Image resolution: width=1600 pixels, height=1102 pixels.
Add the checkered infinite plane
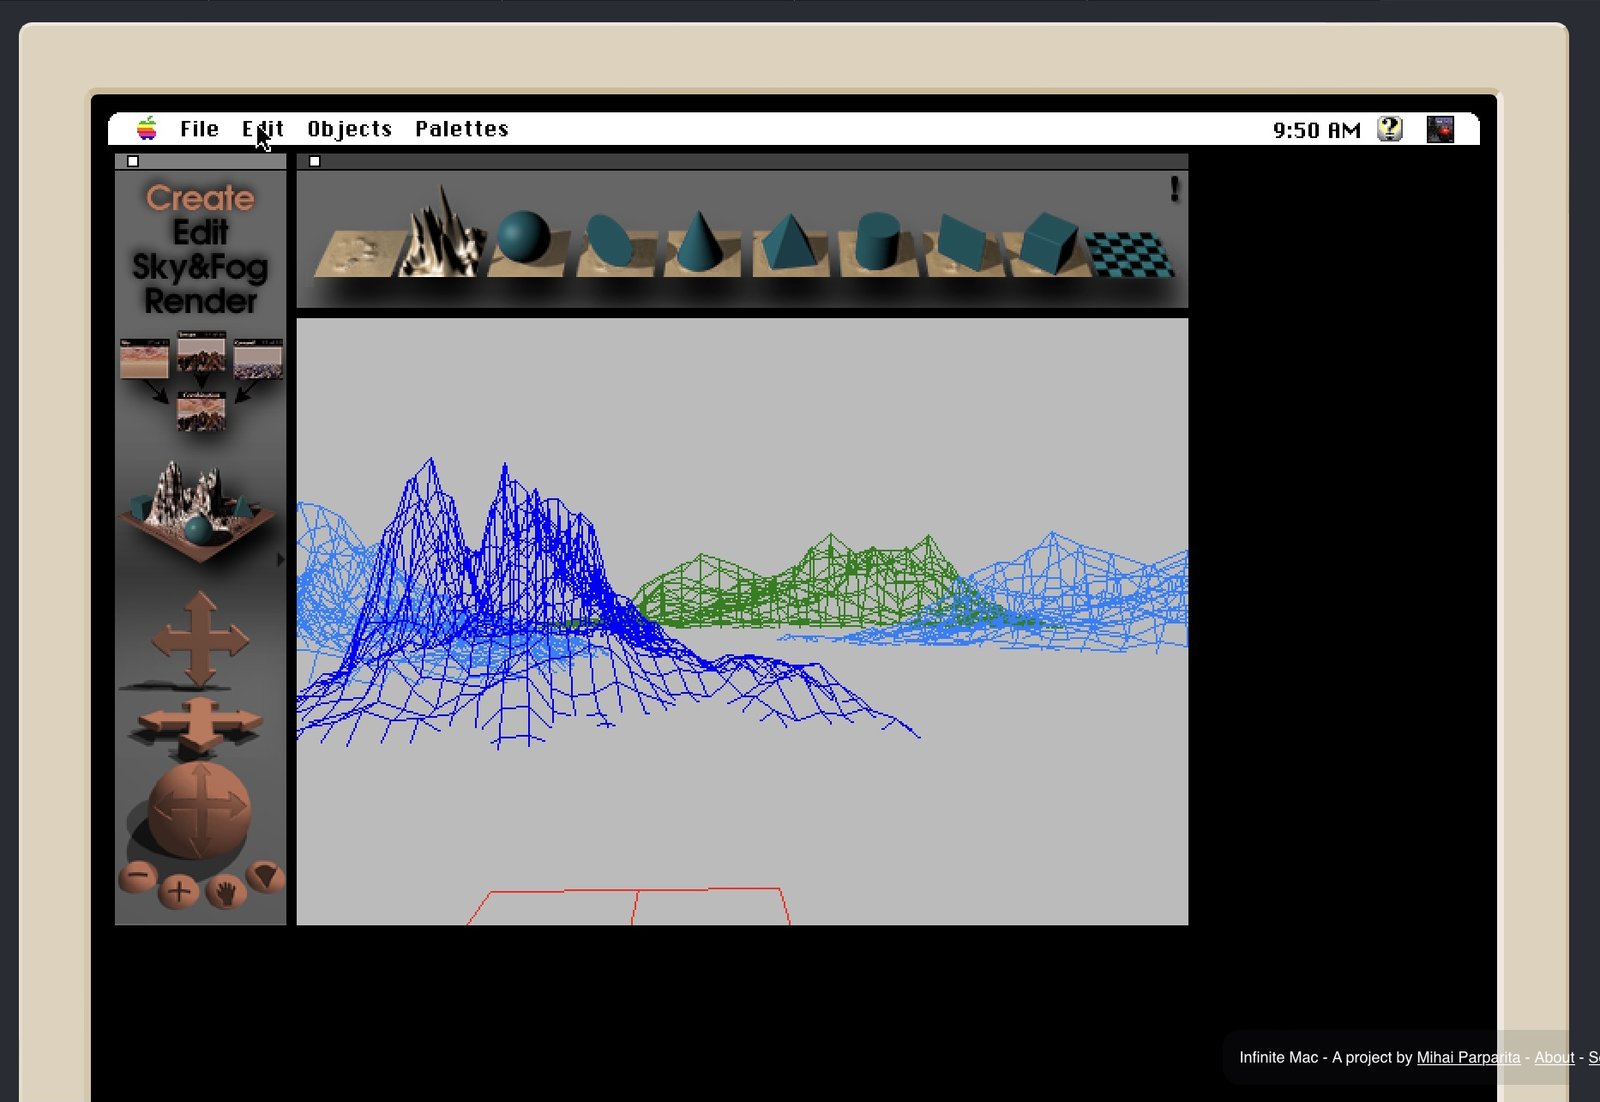(x=1129, y=253)
